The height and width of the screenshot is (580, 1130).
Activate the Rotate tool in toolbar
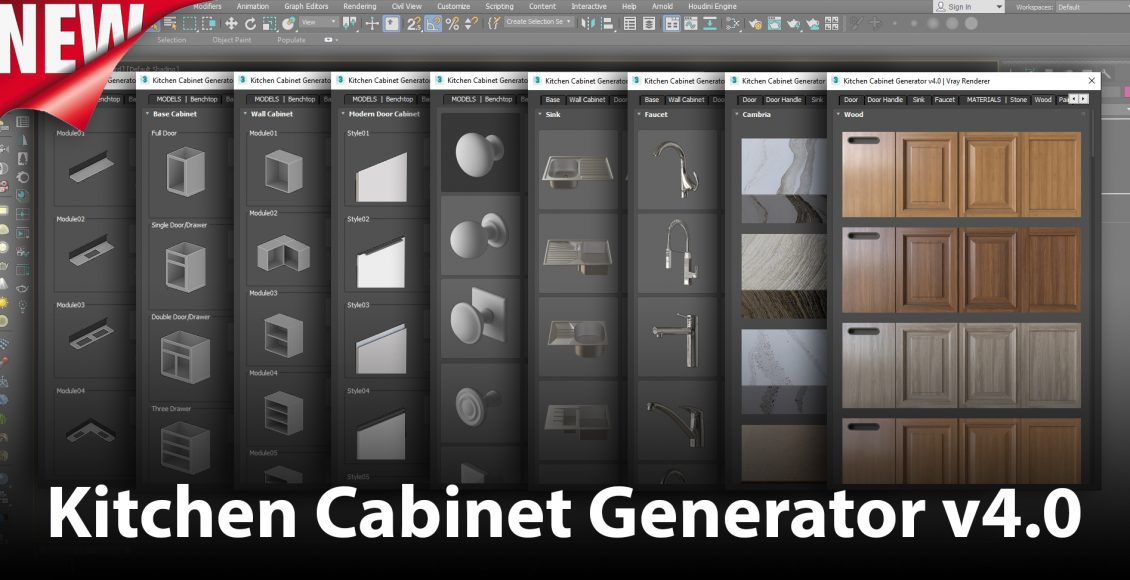[250, 23]
